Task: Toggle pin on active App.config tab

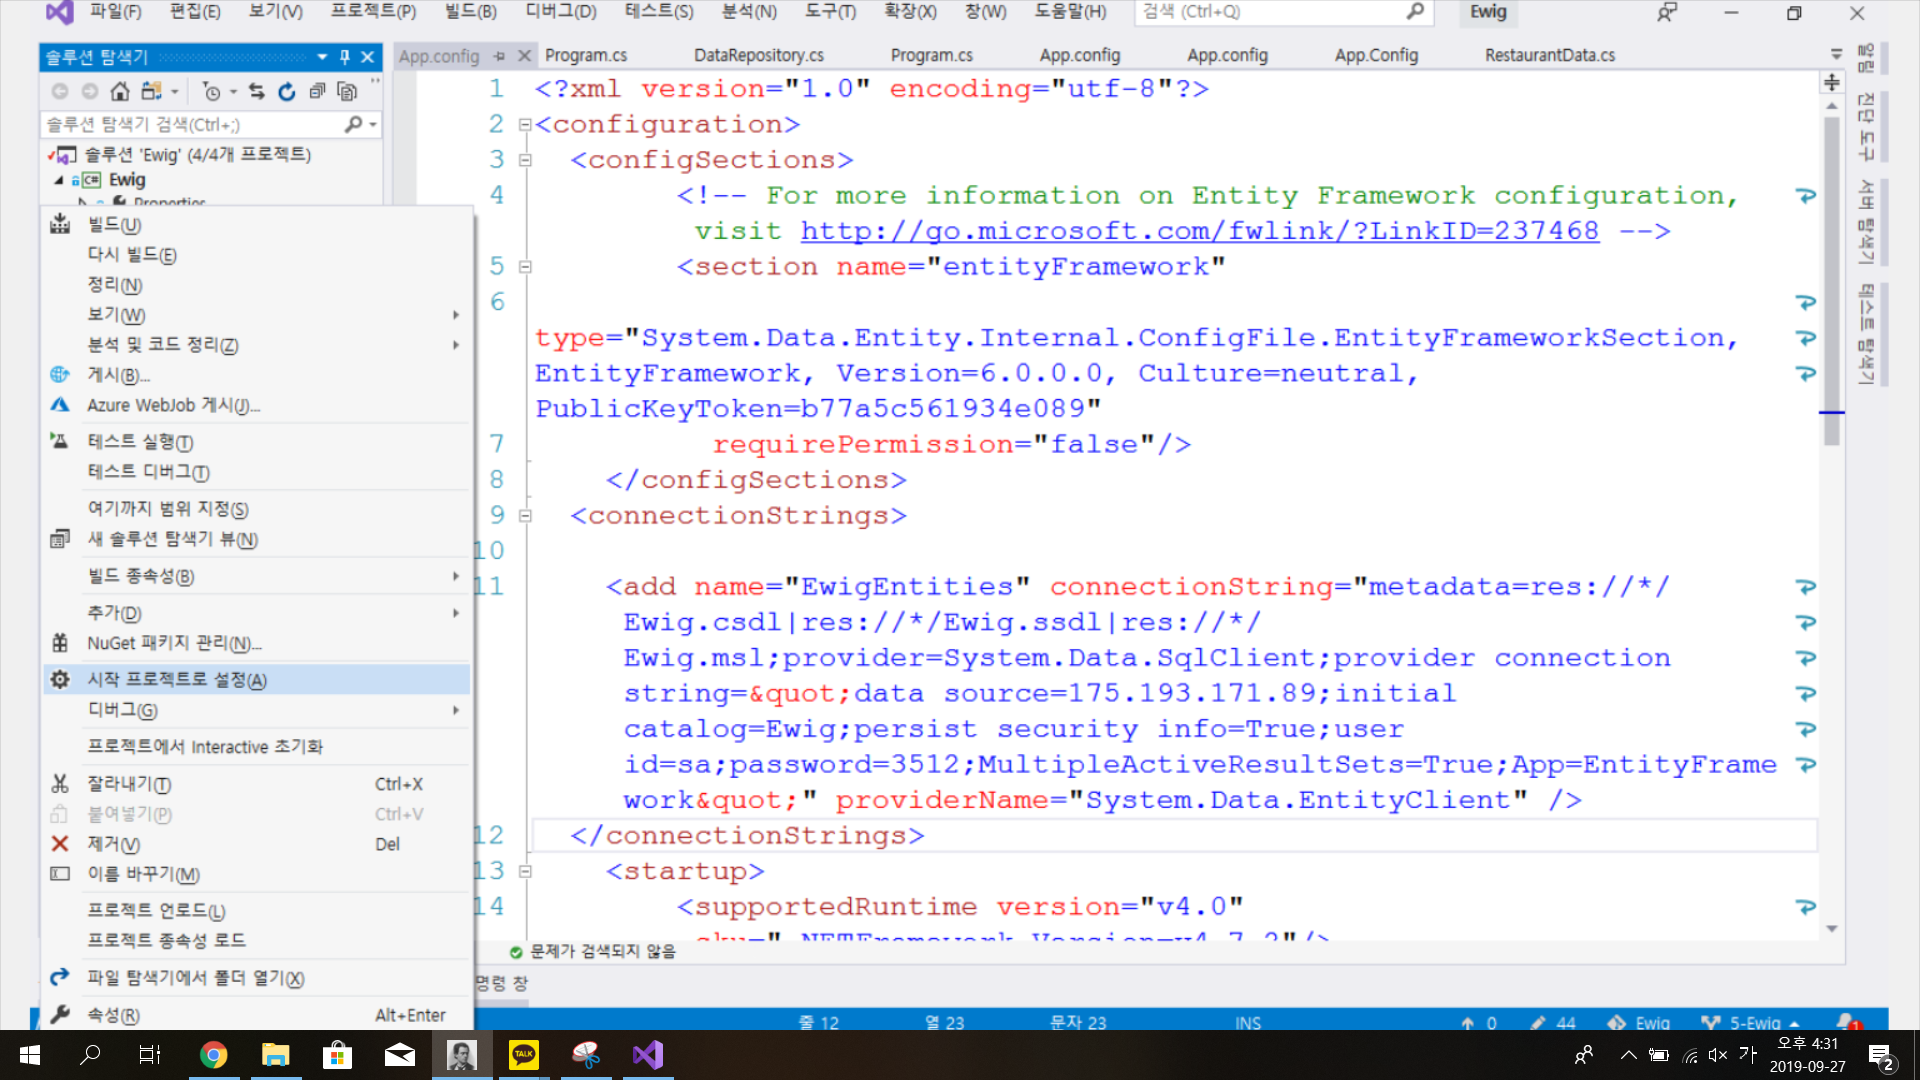Action: (500, 56)
